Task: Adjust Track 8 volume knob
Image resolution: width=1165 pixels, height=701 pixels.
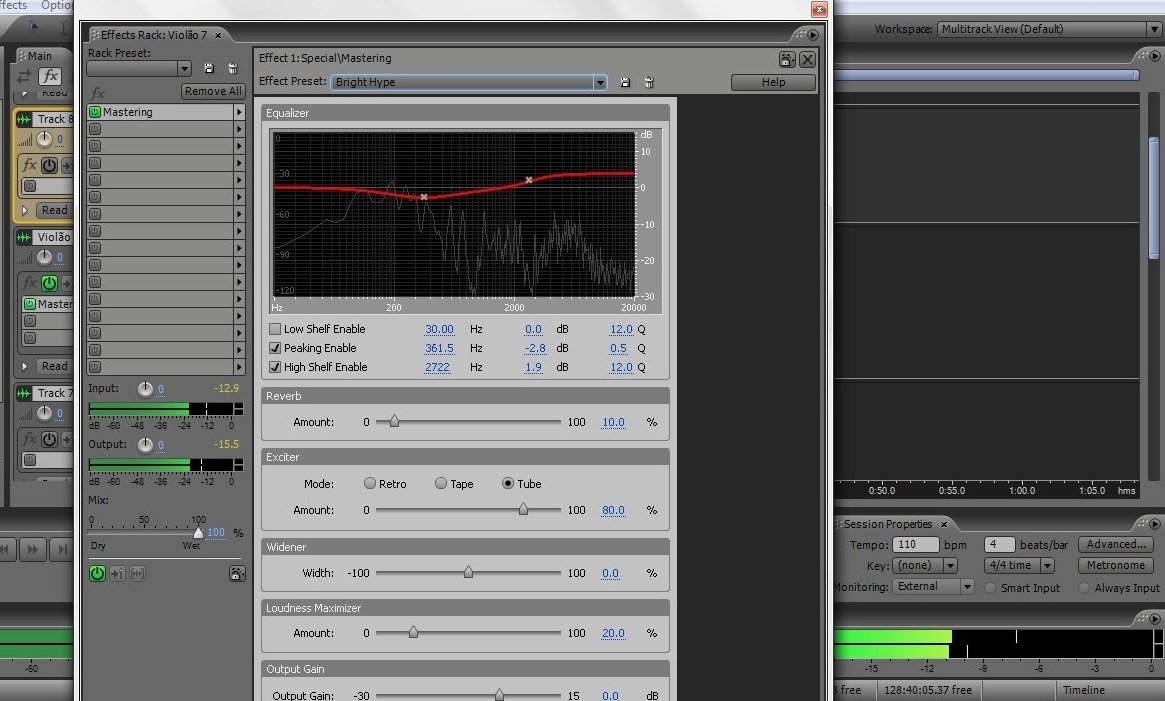Action: [x=45, y=139]
